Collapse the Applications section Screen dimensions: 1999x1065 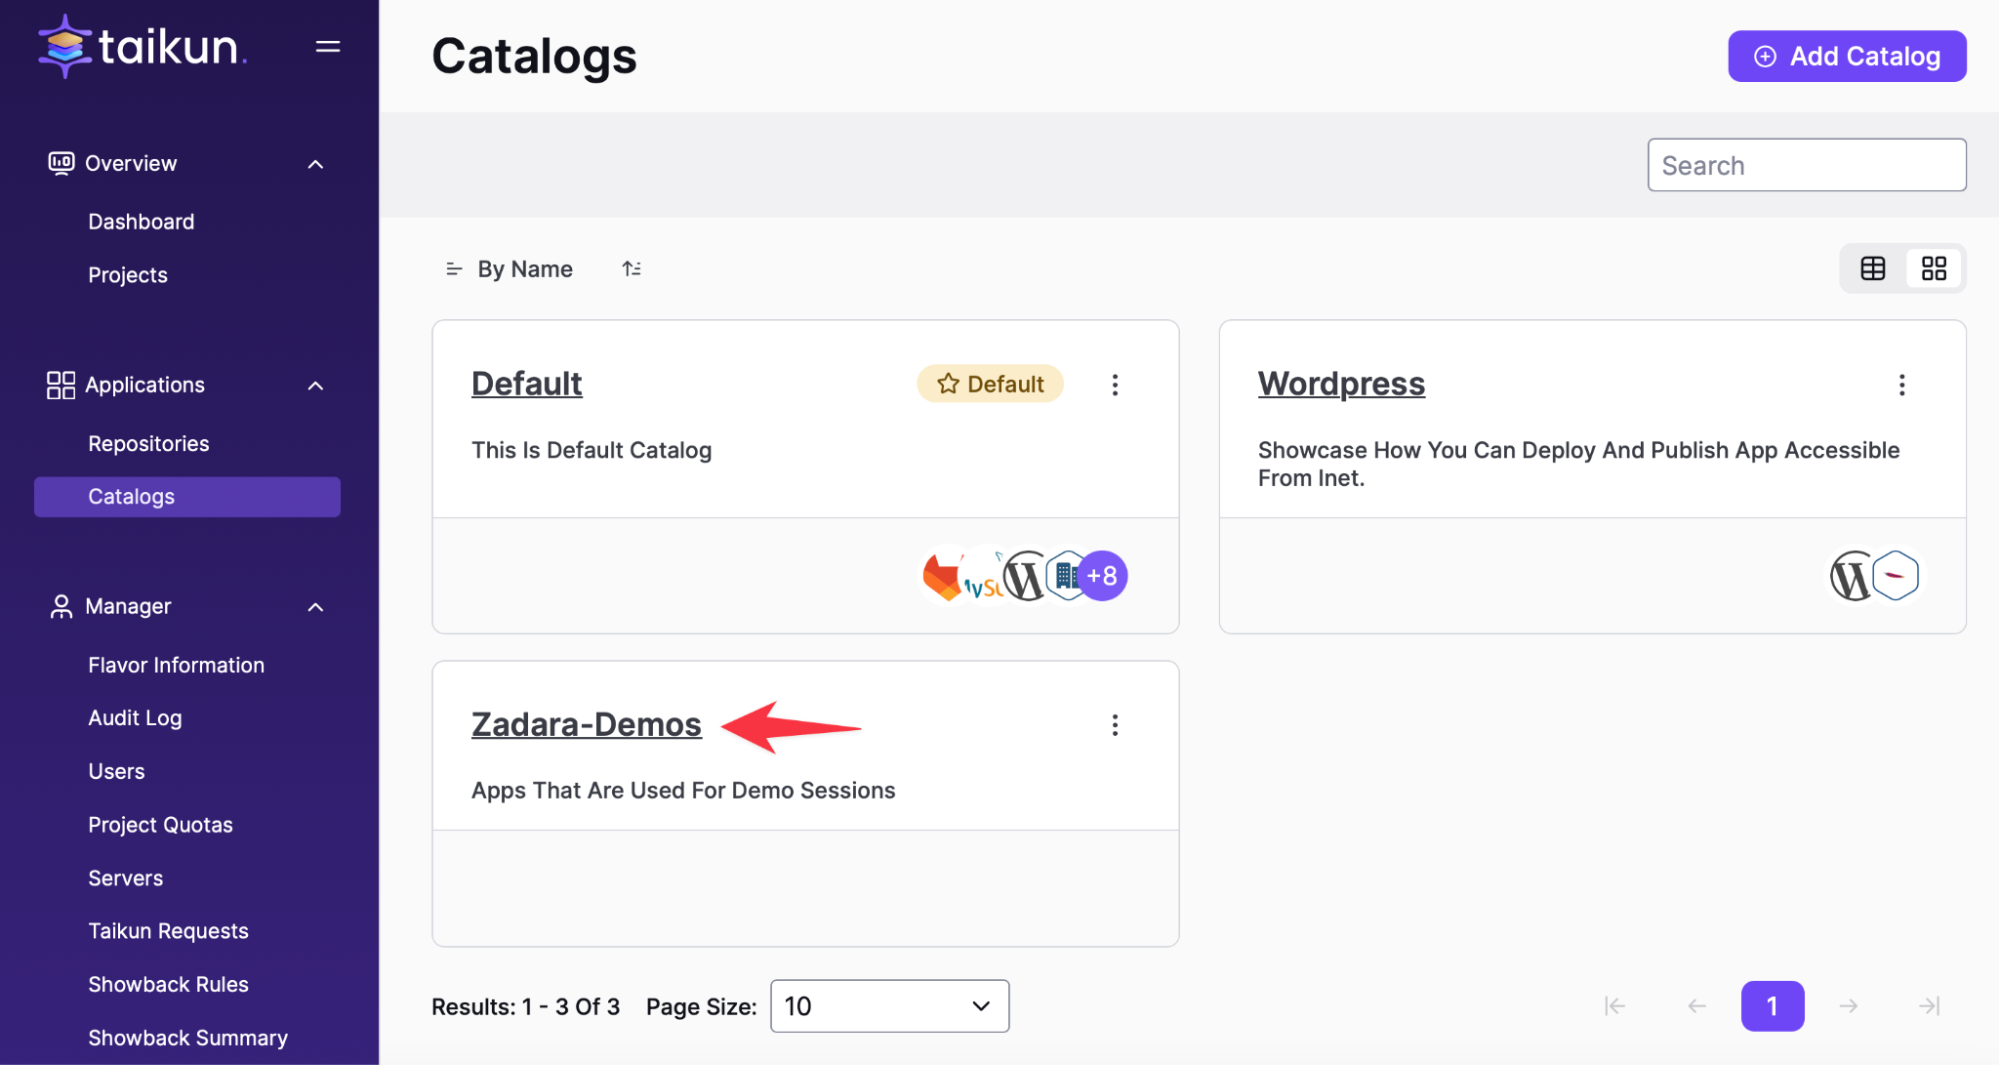[x=316, y=386]
